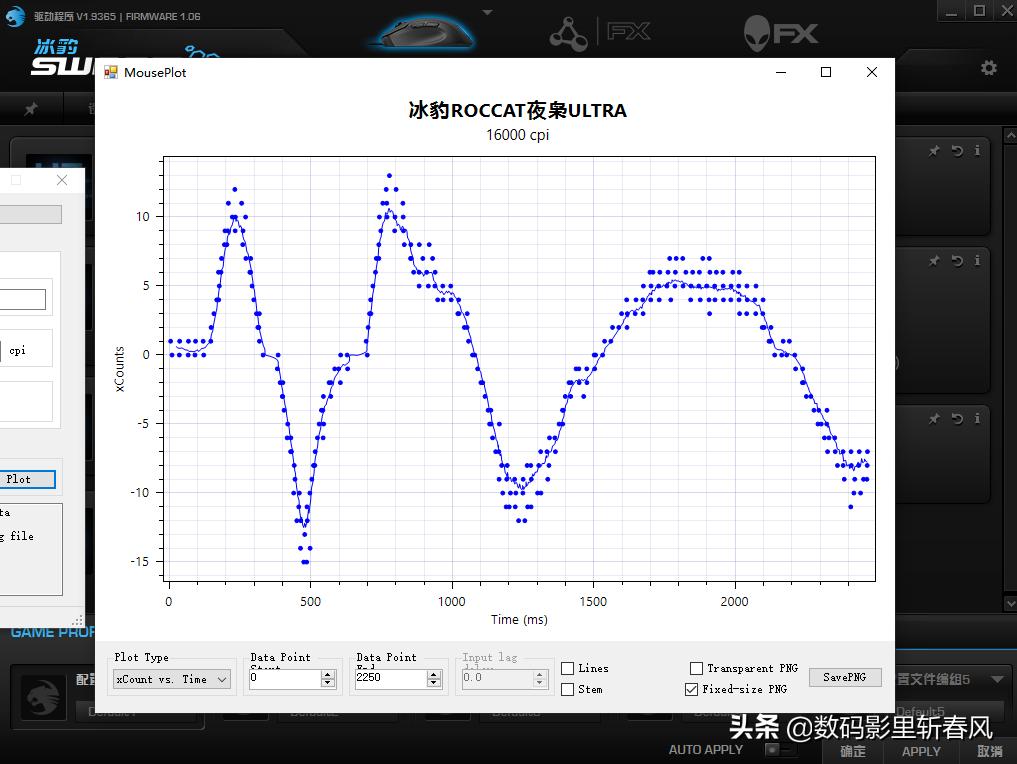Click the Plot button in the left dialog
The image size is (1017, 764).
point(19,479)
